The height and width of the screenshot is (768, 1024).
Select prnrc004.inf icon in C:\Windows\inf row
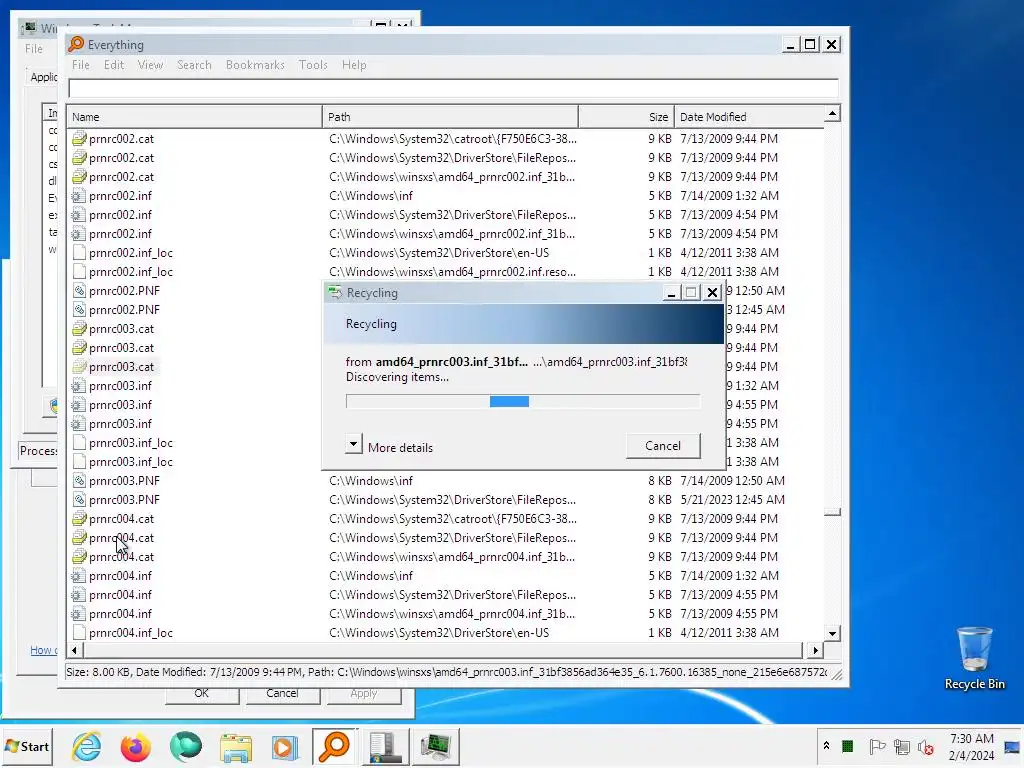coord(79,575)
